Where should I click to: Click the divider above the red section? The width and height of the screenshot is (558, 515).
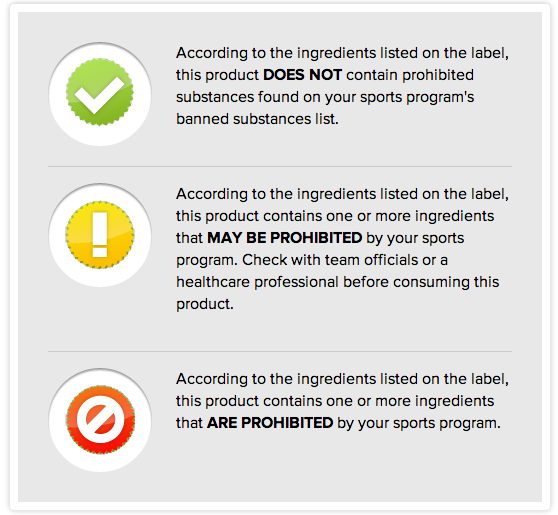280,351
